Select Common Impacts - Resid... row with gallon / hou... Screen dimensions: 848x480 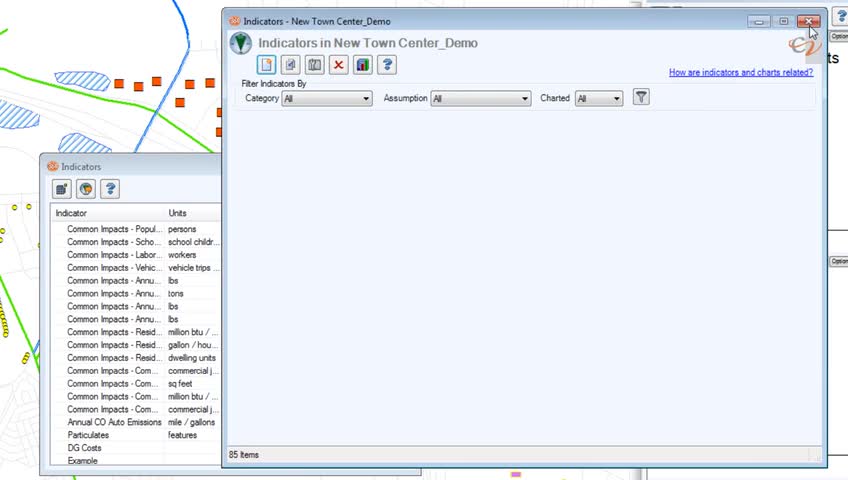pos(136,345)
